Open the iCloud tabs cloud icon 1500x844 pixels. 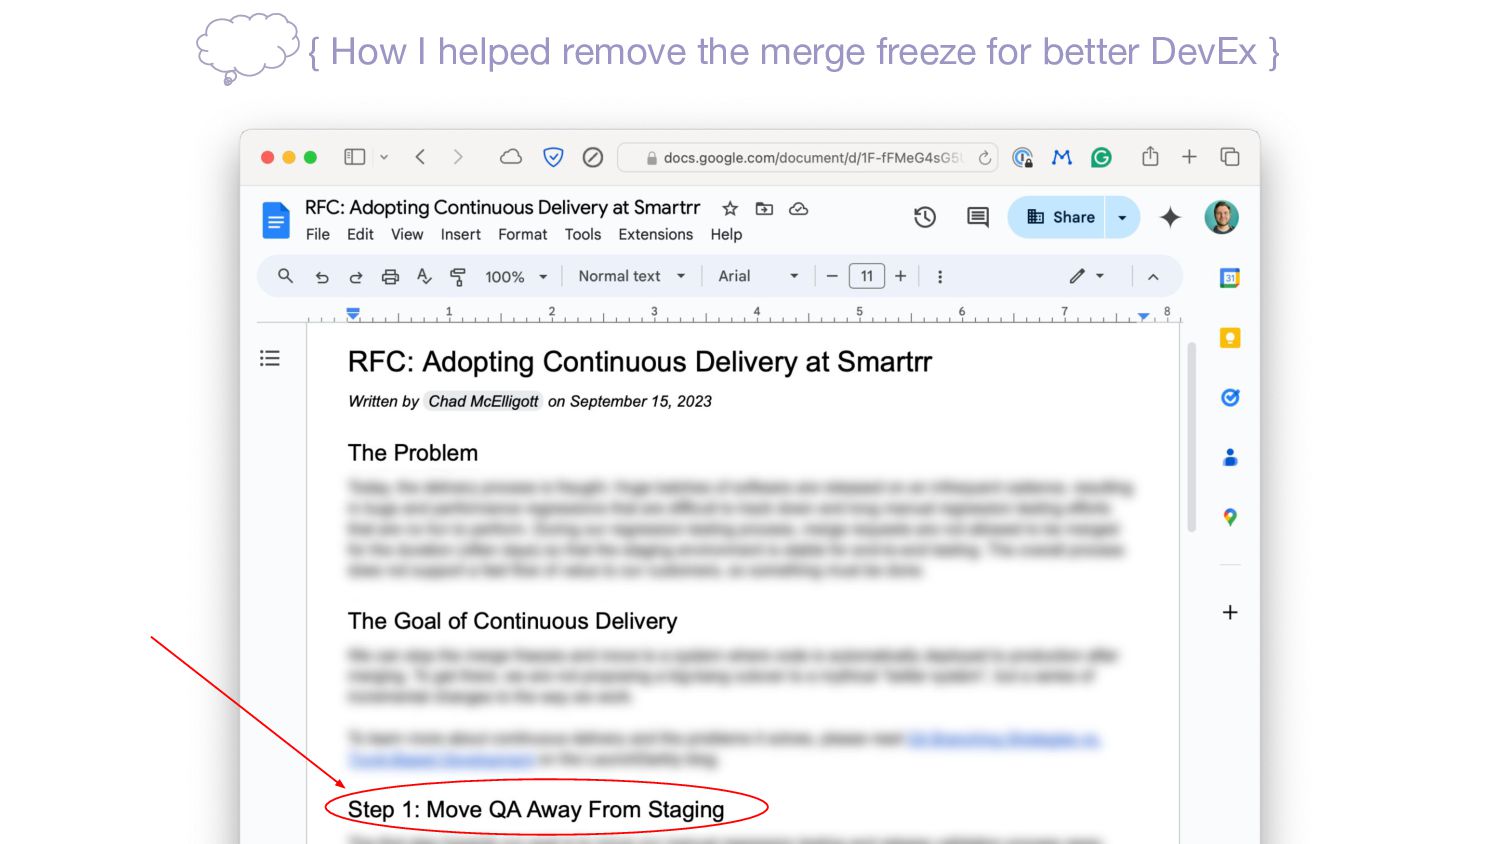point(511,157)
